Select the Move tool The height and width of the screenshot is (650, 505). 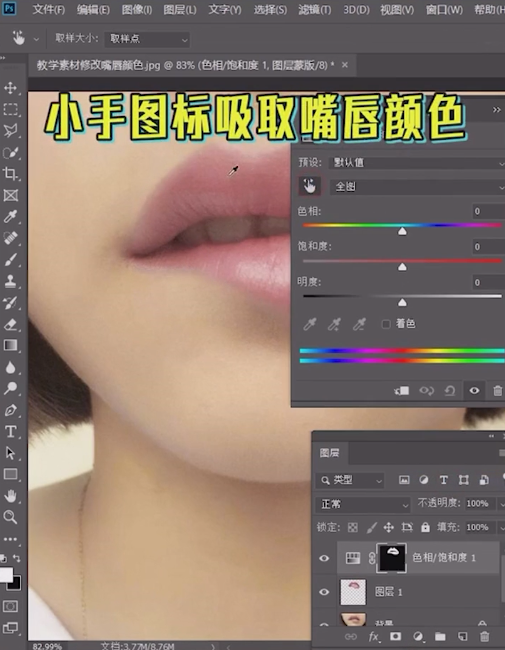(10, 88)
